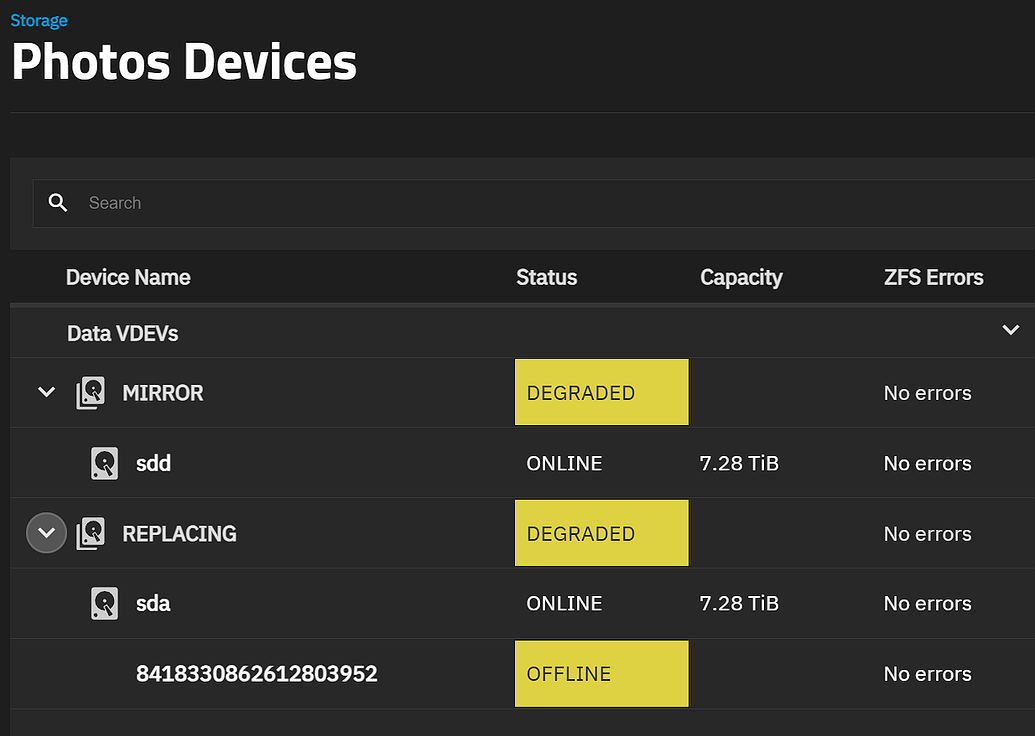The image size is (1035, 736).
Task: Select disk 8418330862612803952
Action: click(257, 673)
